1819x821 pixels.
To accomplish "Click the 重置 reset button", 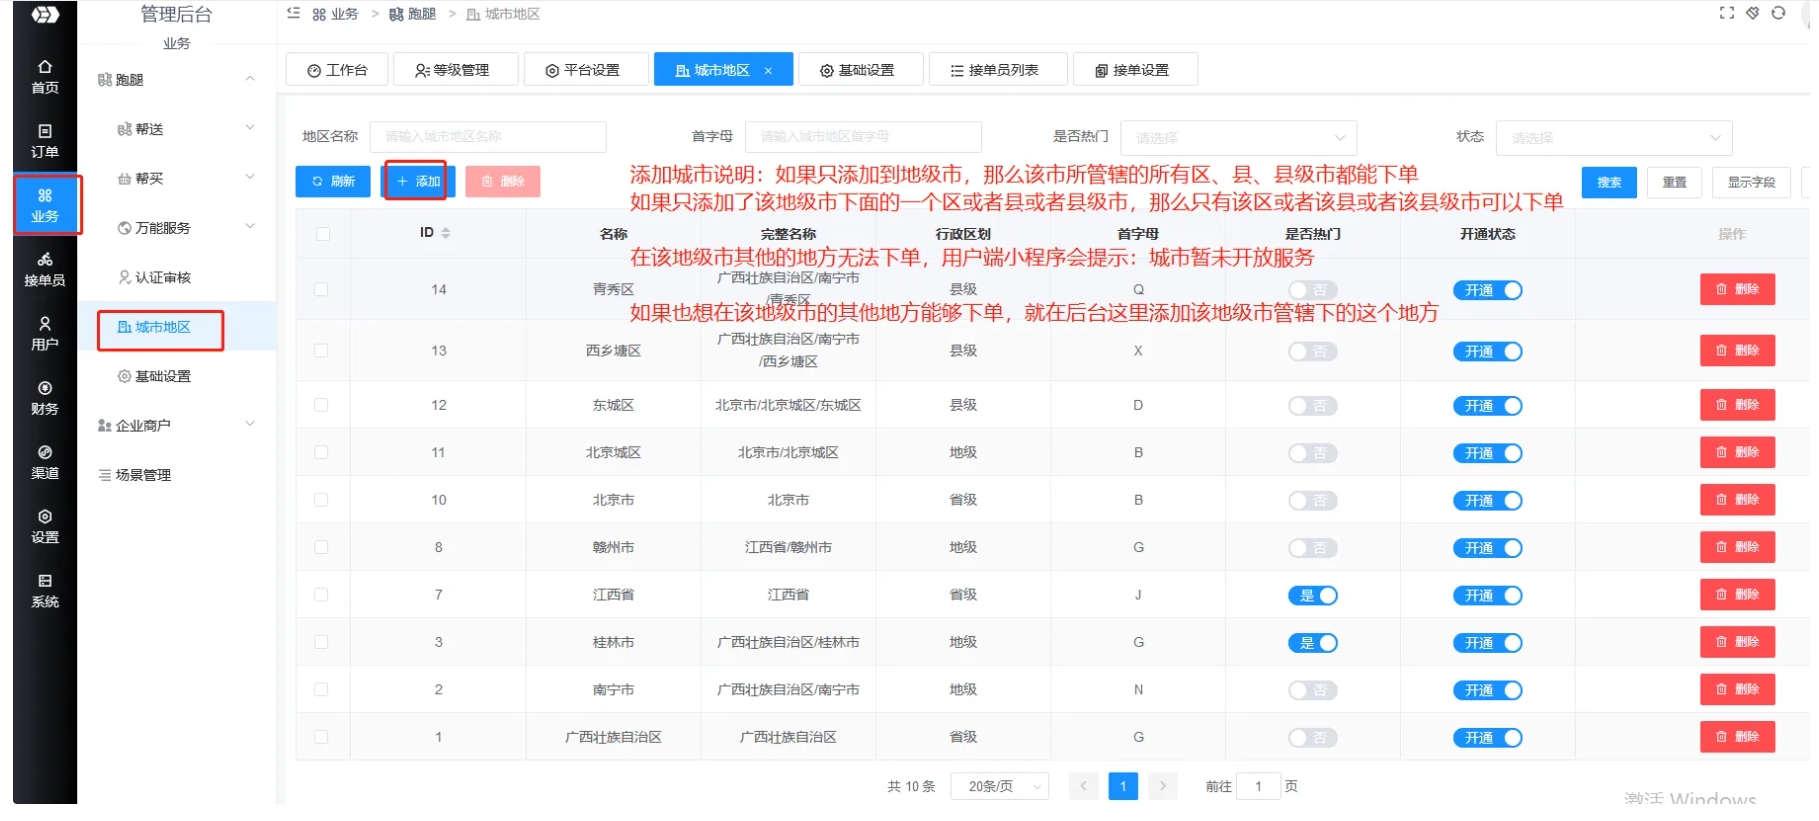I will click(1674, 182).
